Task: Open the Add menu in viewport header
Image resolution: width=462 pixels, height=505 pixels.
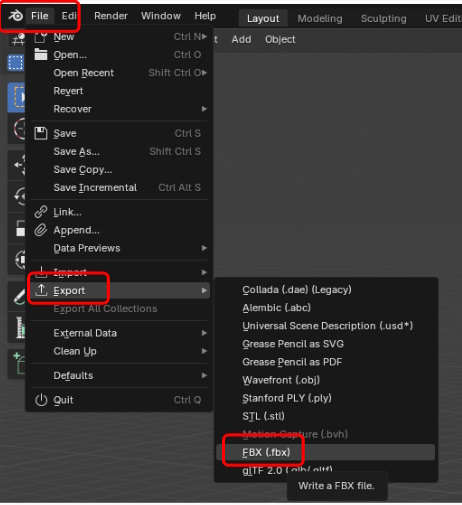Action: (x=241, y=39)
